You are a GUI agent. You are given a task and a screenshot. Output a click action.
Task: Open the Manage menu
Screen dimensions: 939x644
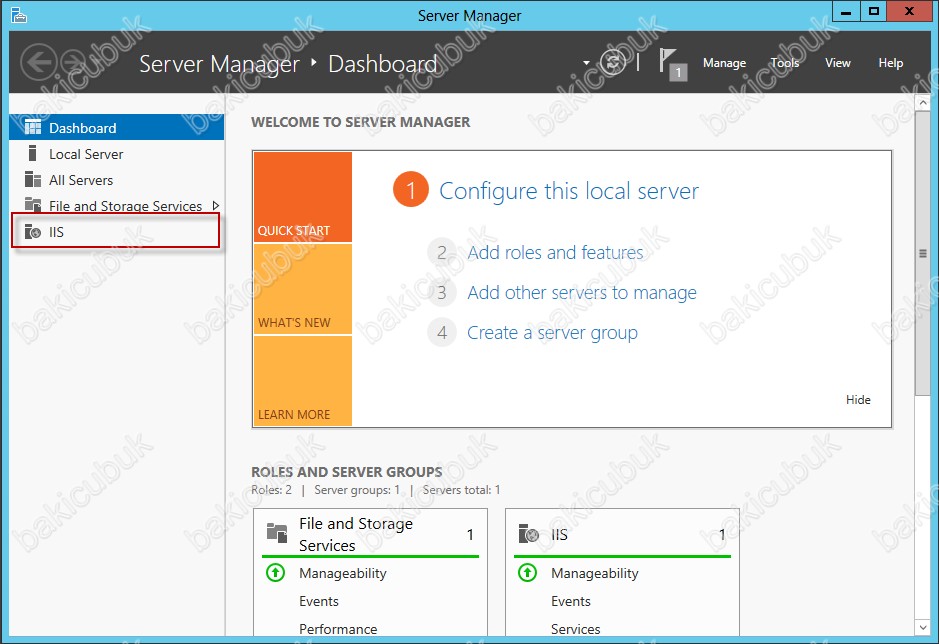[725, 63]
